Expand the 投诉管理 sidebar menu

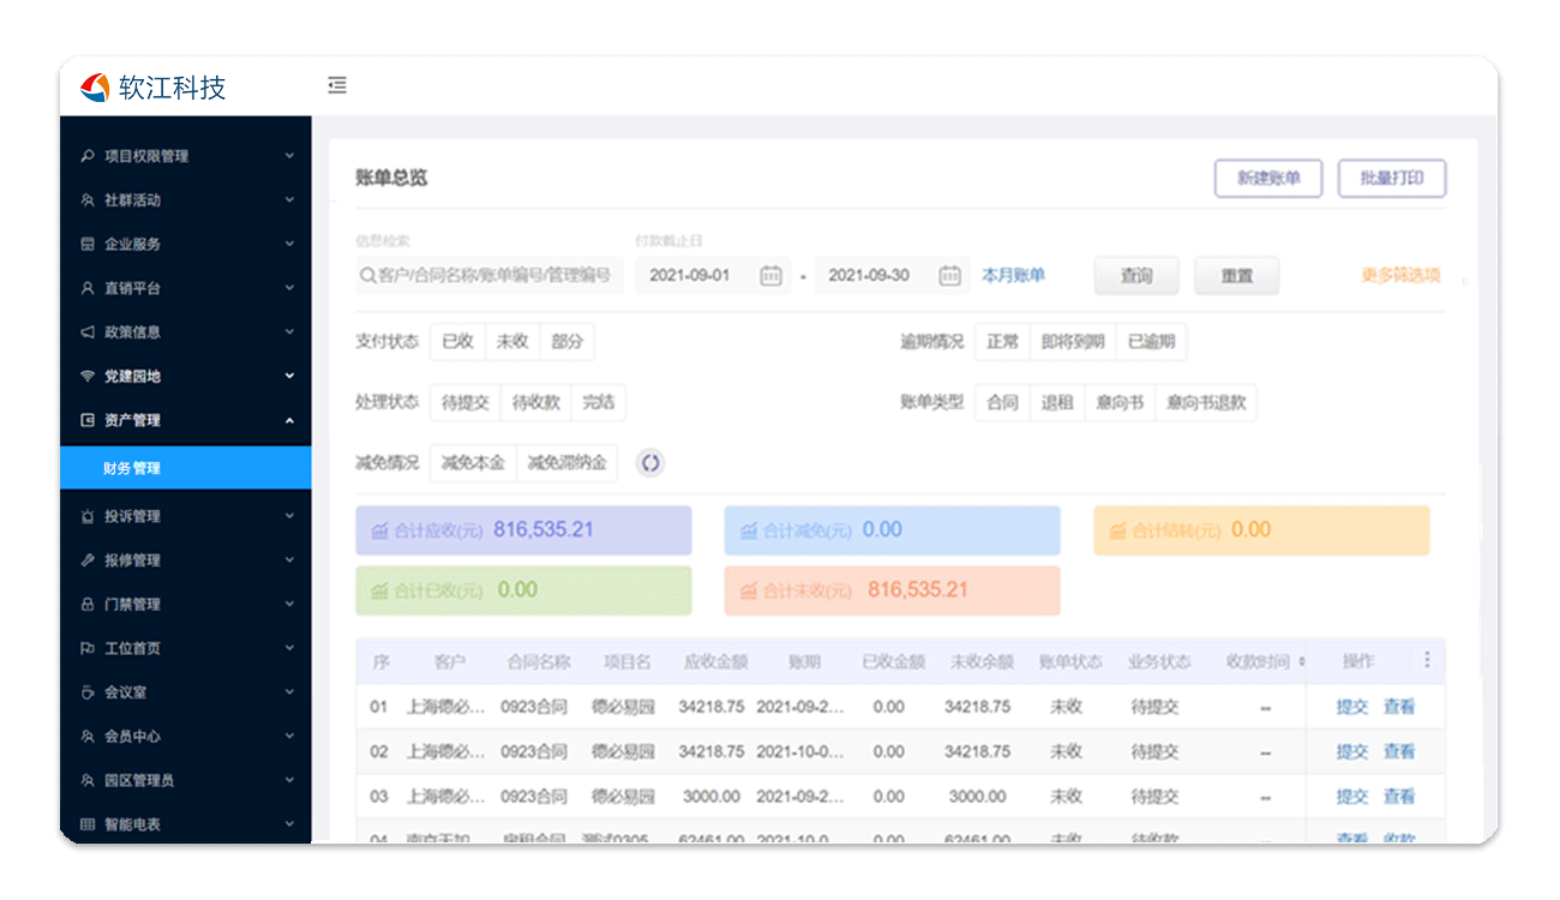[185, 516]
